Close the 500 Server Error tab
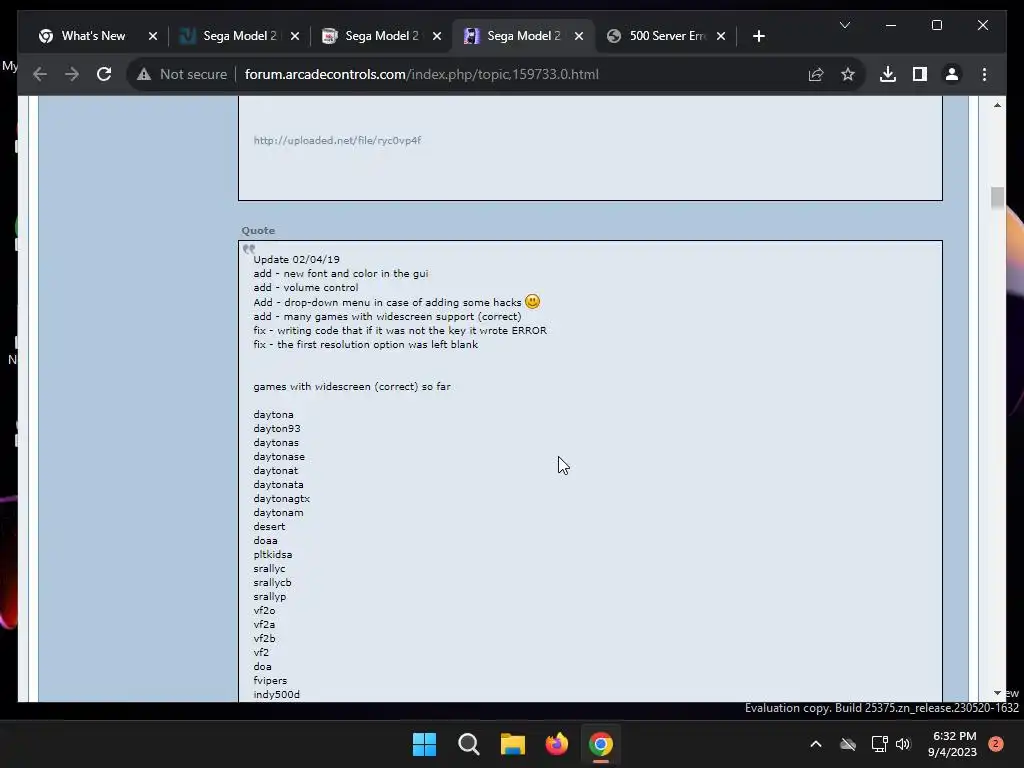The height and width of the screenshot is (768, 1024). [x=721, y=36]
